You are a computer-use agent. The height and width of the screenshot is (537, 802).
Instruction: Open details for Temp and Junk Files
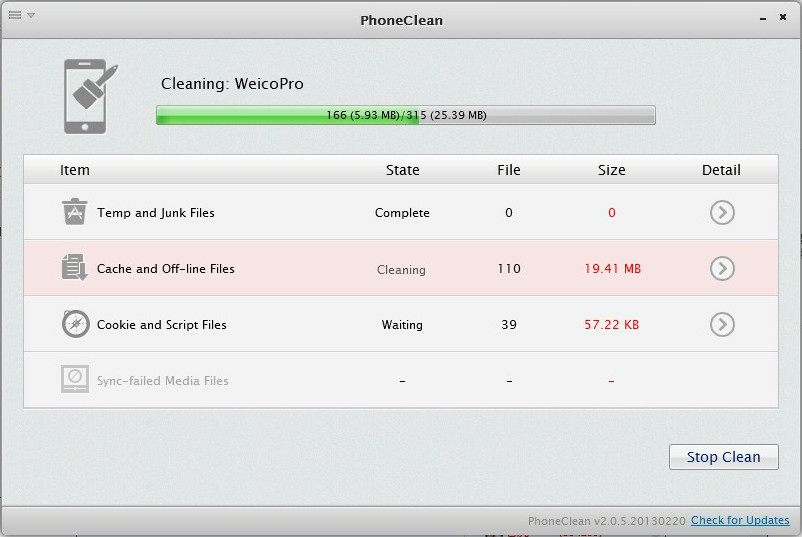(x=721, y=212)
